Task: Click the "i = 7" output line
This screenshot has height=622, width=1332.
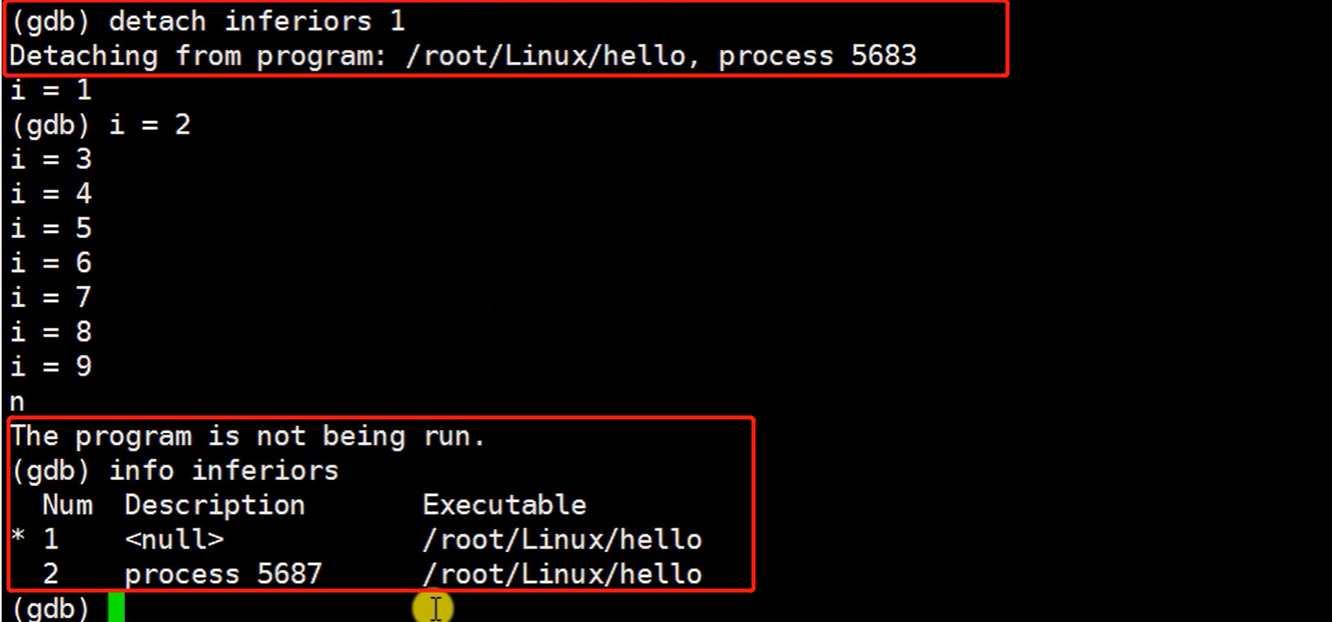Action: click(x=51, y=297)
